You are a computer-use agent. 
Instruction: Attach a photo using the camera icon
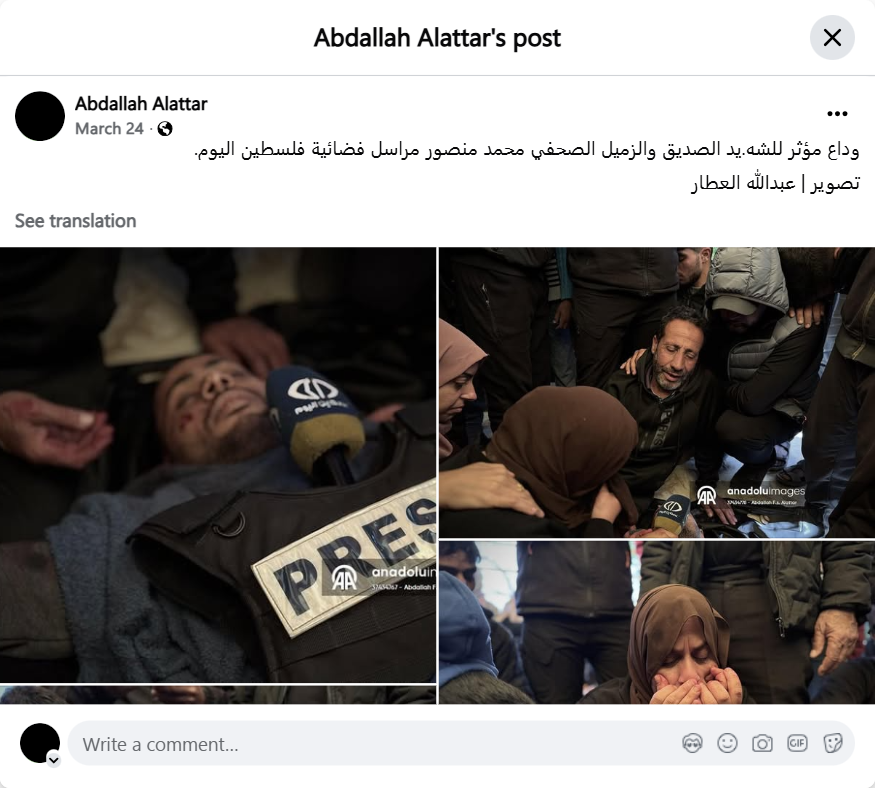coord(762,743)
